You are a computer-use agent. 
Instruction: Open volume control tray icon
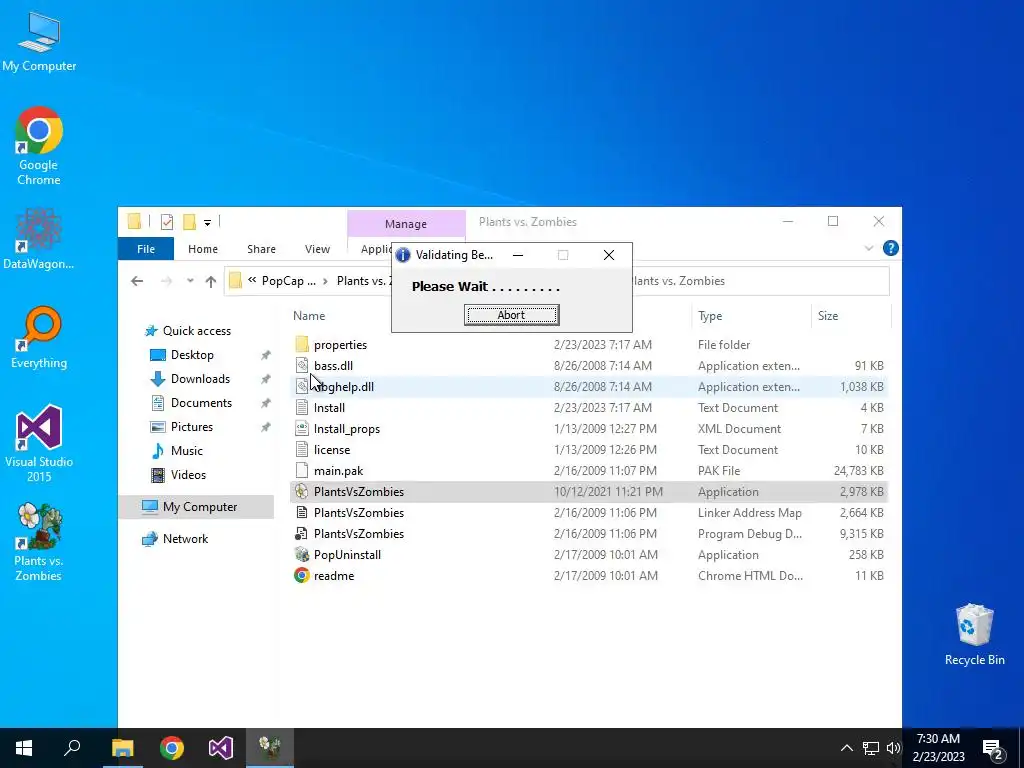(893, 748)
